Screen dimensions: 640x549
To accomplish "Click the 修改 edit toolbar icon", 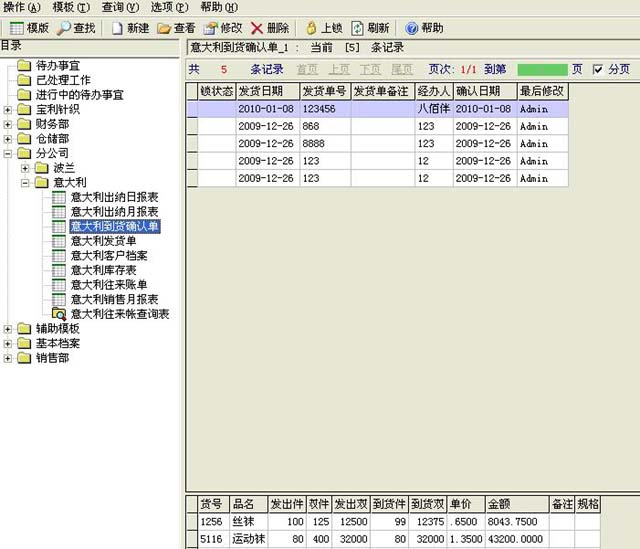I will [x=223, y=28].
